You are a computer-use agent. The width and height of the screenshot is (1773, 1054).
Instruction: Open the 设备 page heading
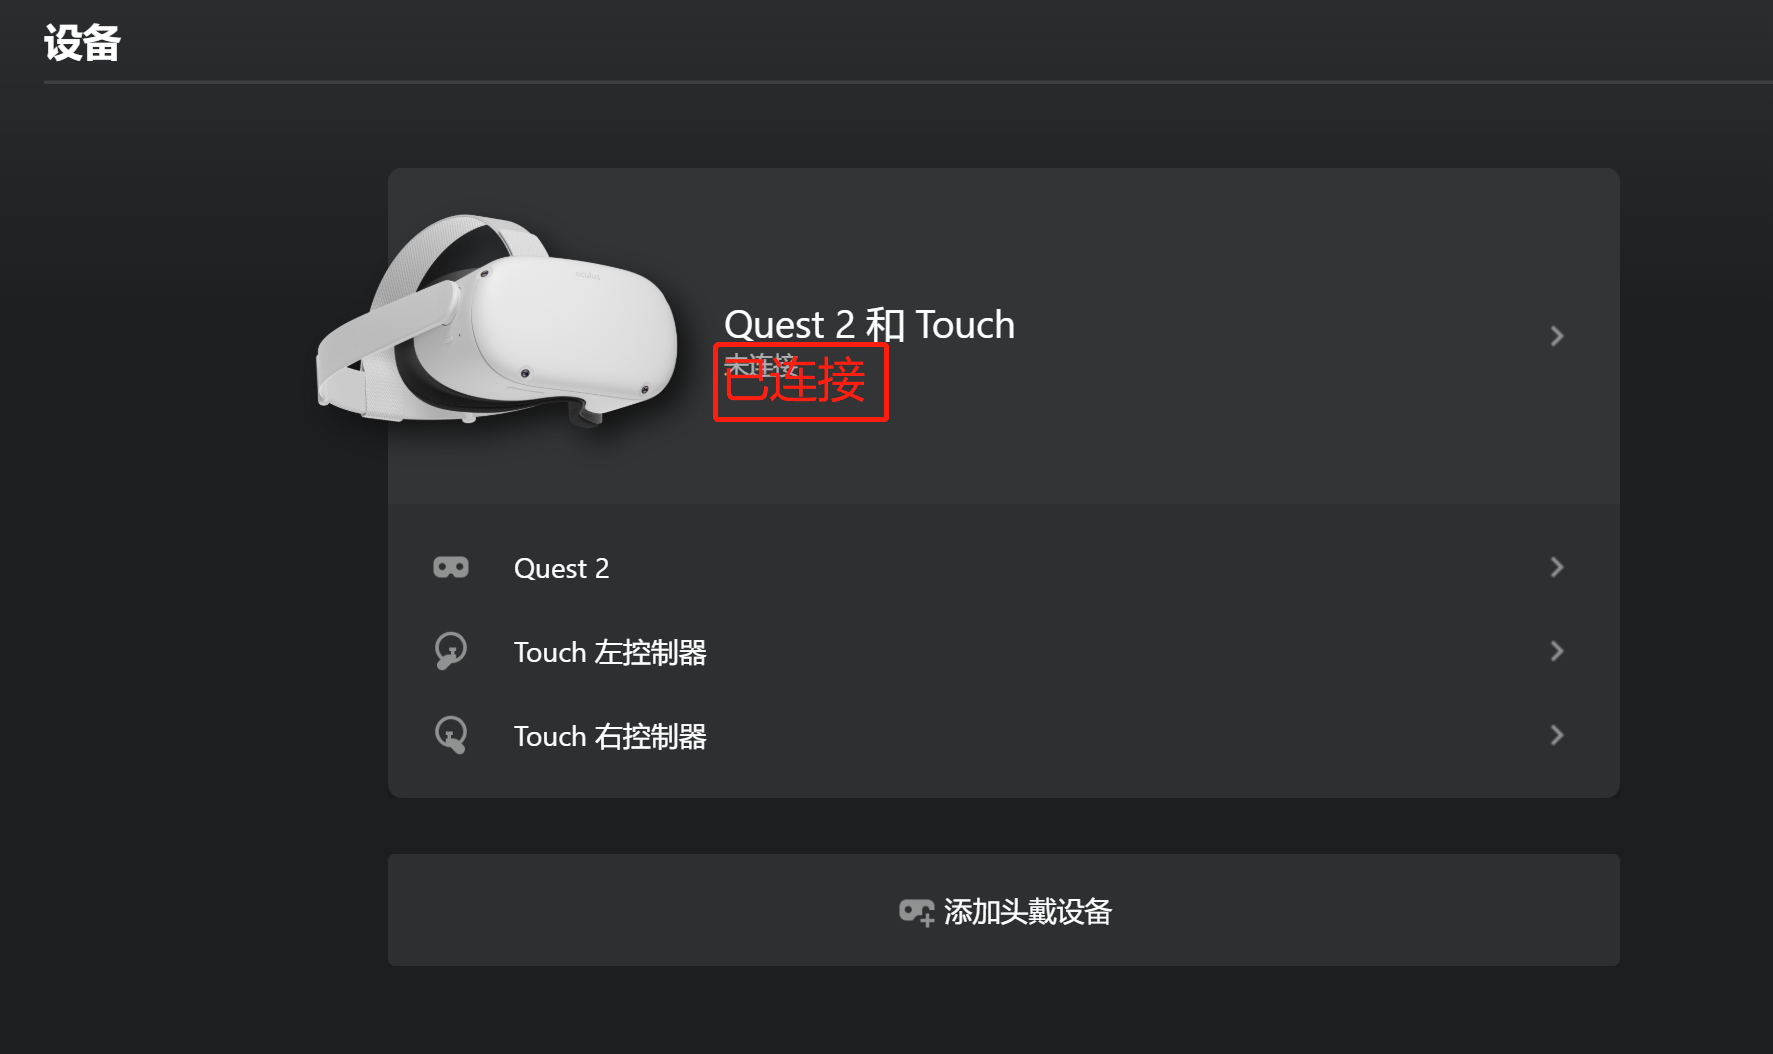coord(82,42)
